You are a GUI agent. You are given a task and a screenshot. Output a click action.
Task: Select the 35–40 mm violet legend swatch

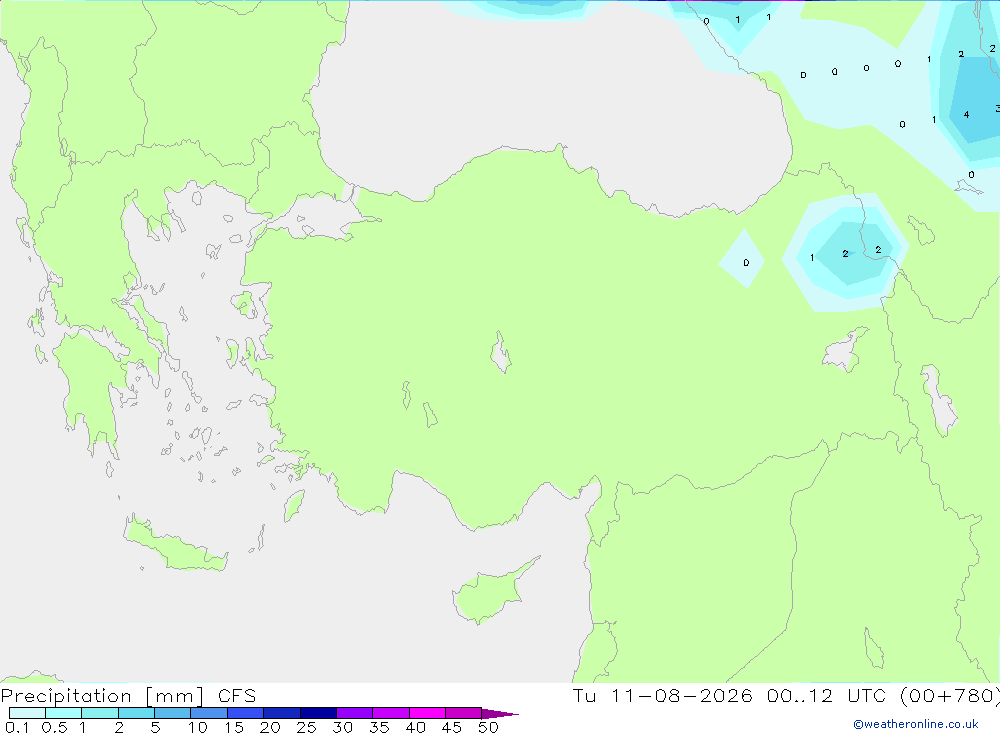(391, 713)
